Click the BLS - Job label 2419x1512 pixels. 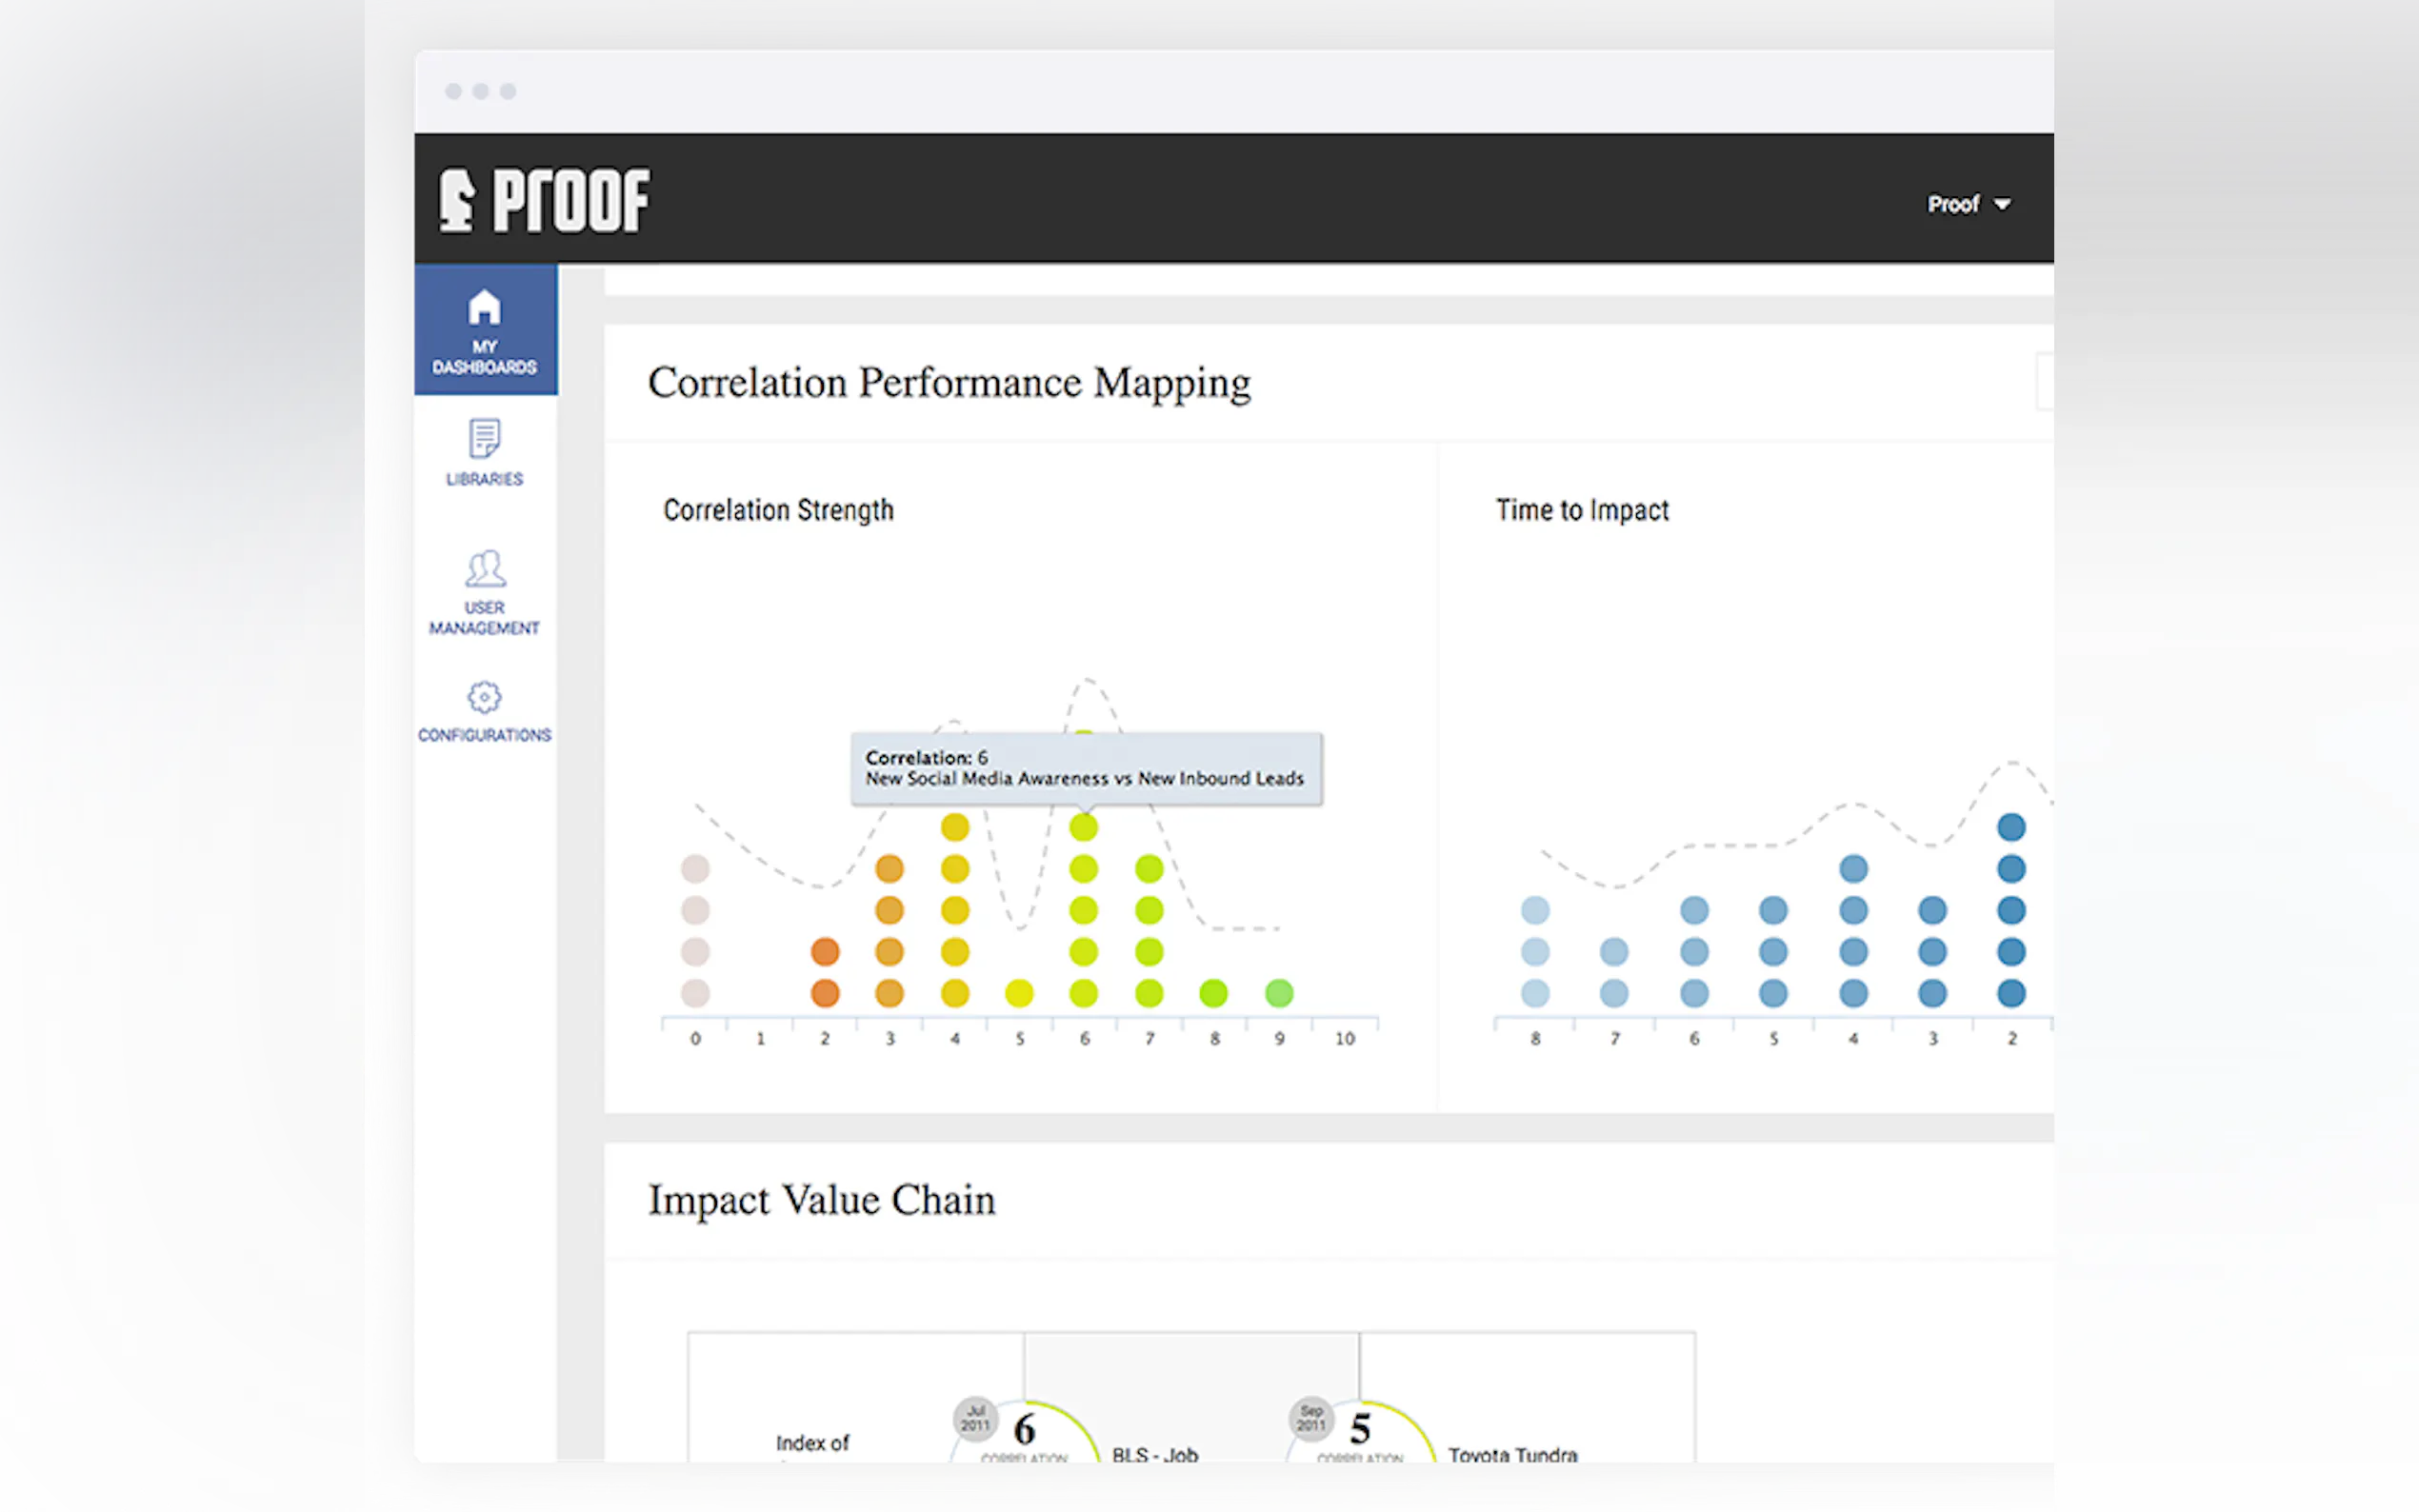point(1155,1454)
